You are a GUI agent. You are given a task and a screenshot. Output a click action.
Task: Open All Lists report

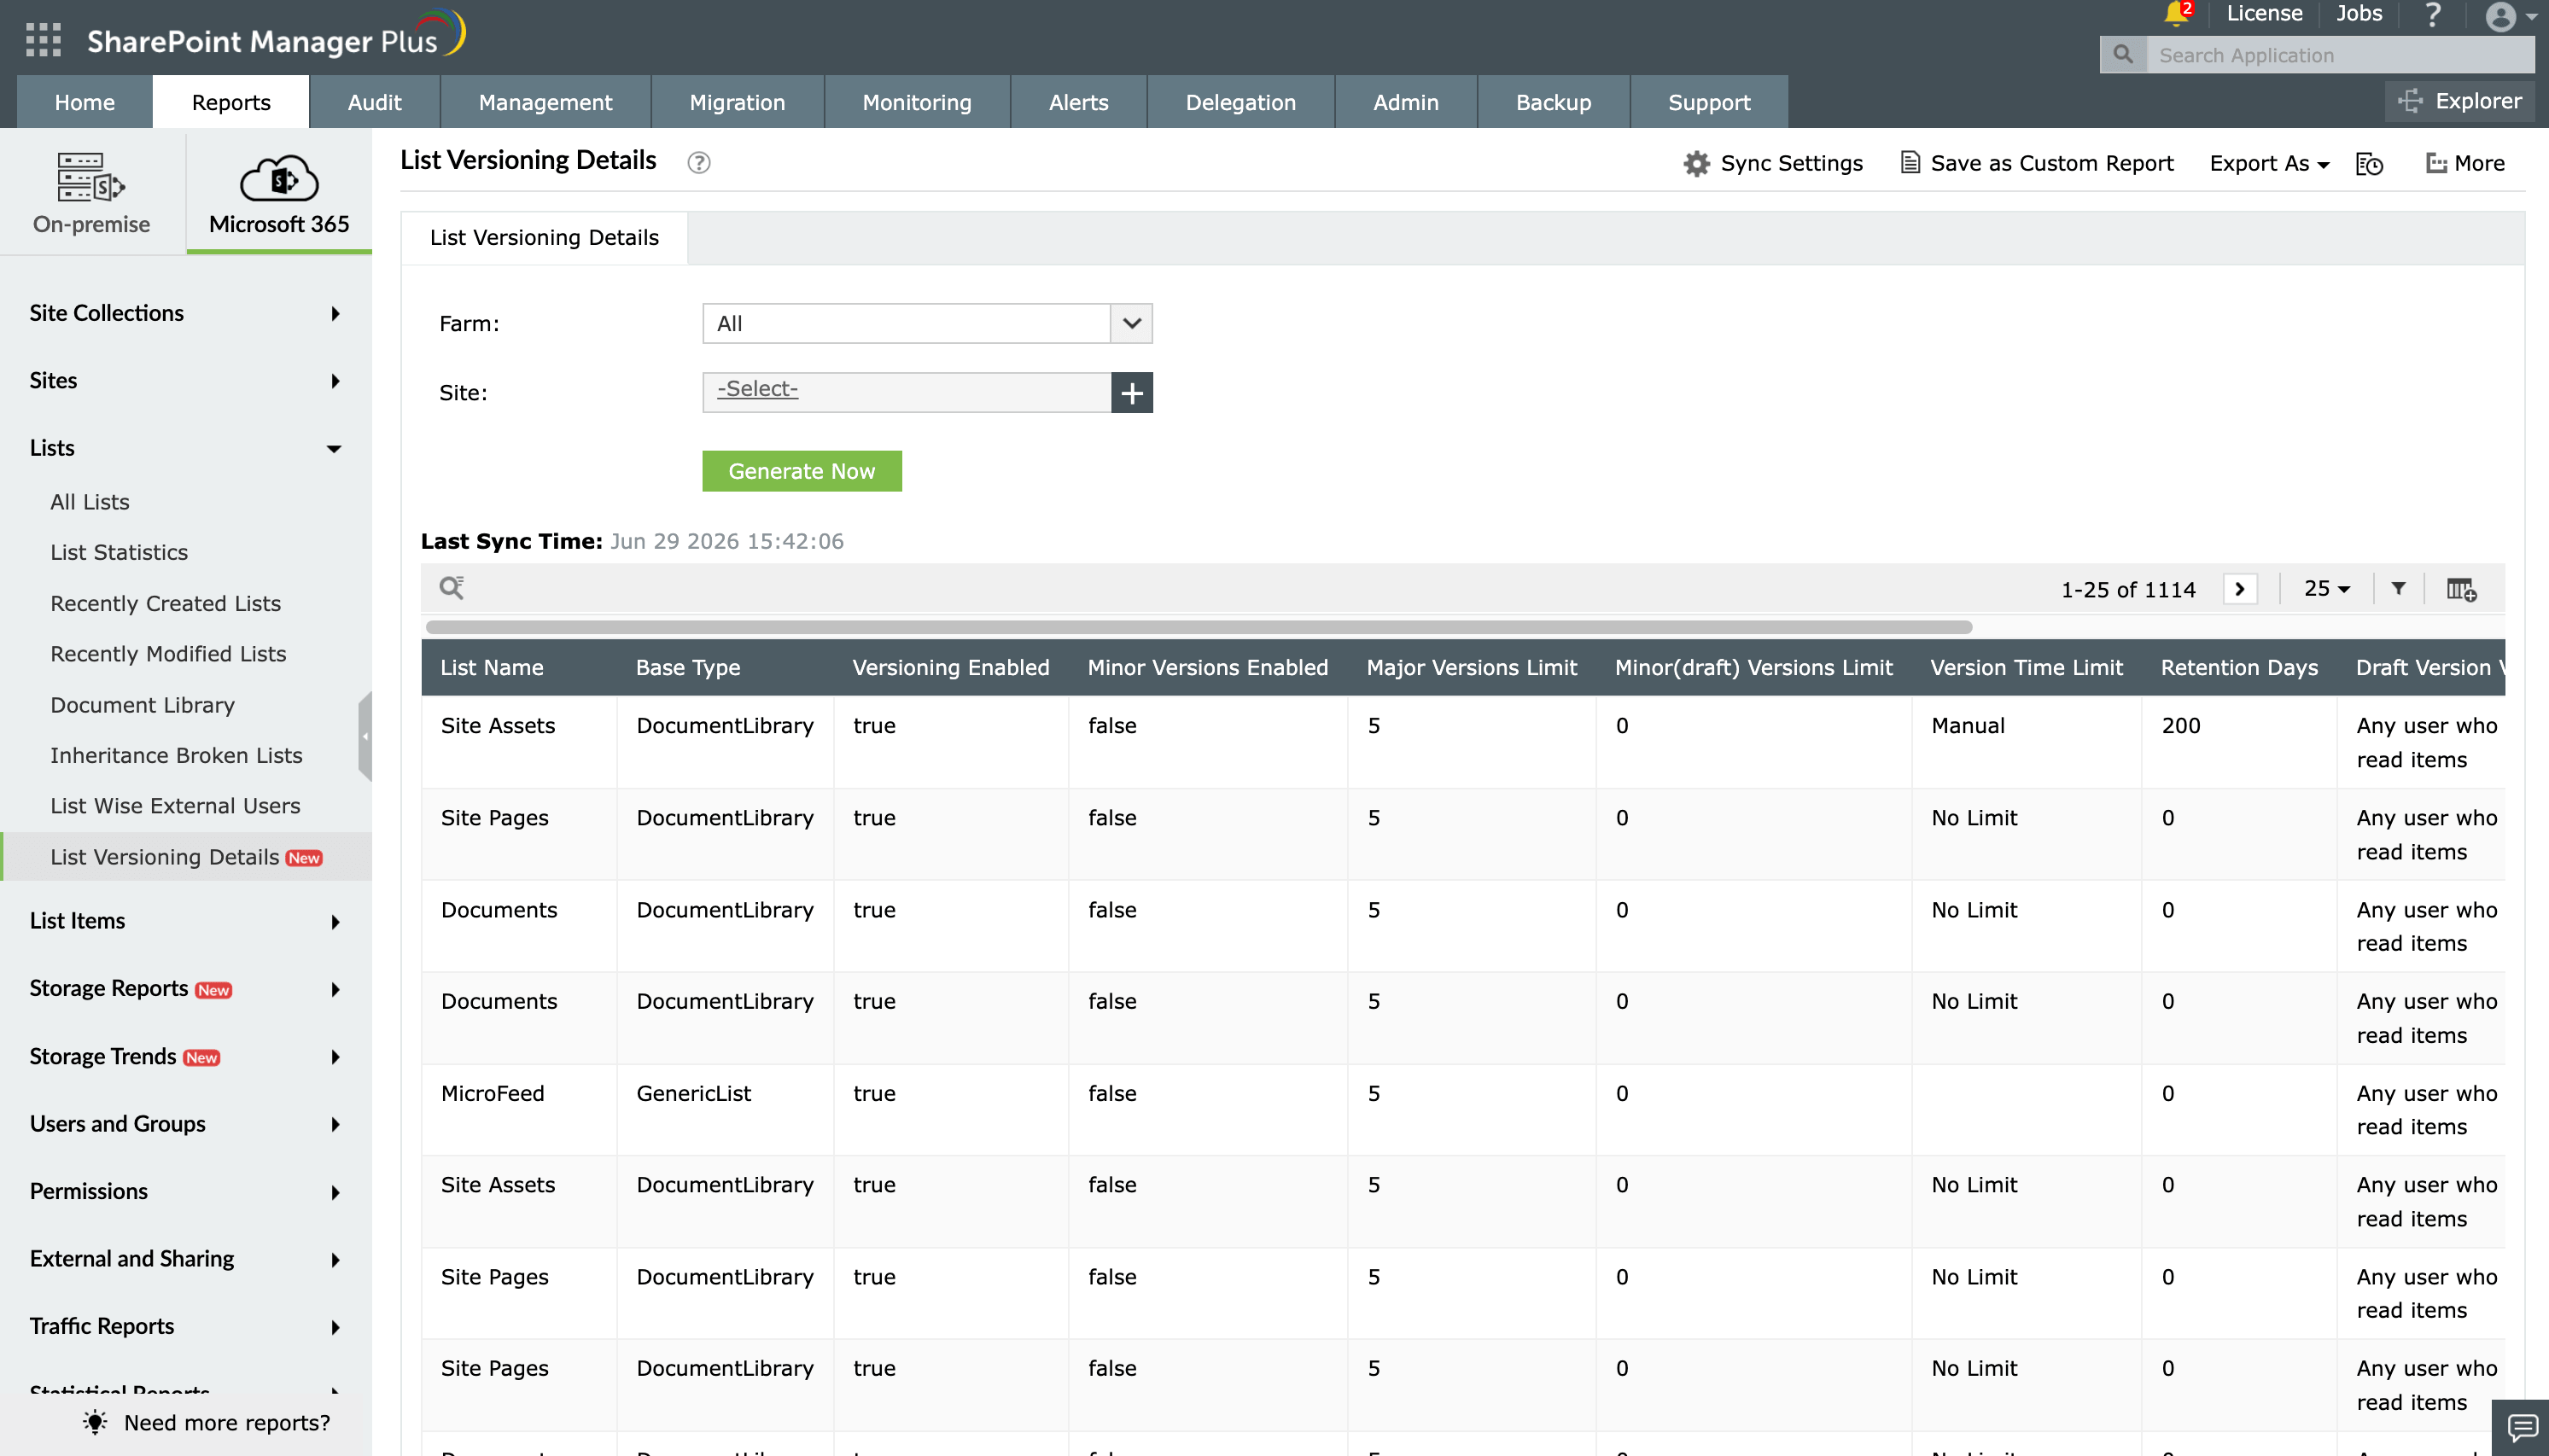click(90, 502)
